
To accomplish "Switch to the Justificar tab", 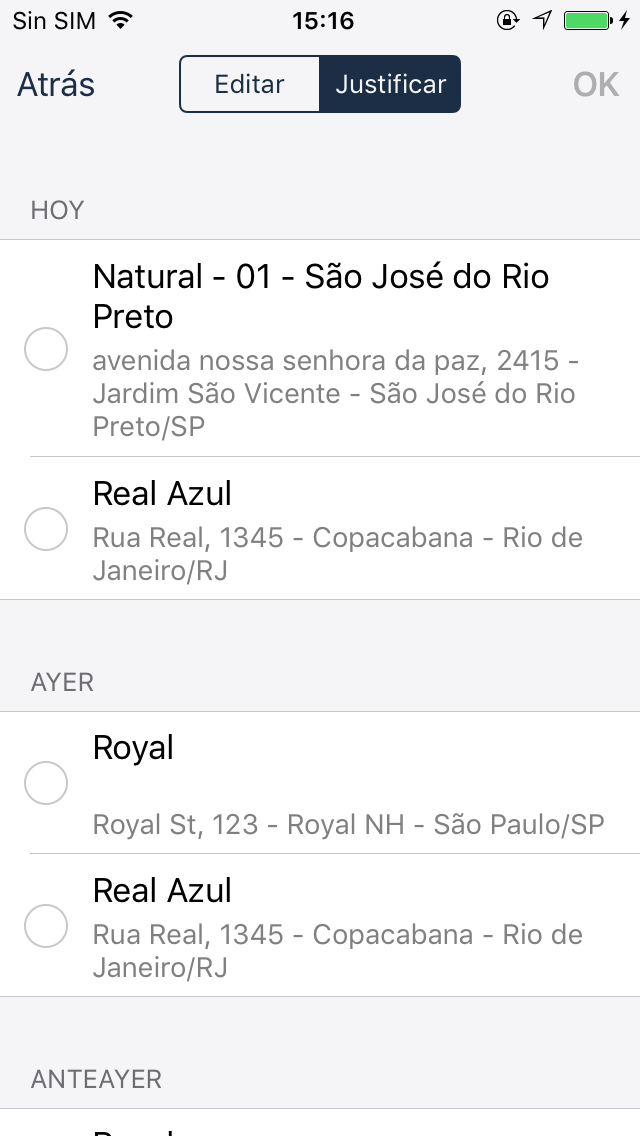I will (390, 84).
